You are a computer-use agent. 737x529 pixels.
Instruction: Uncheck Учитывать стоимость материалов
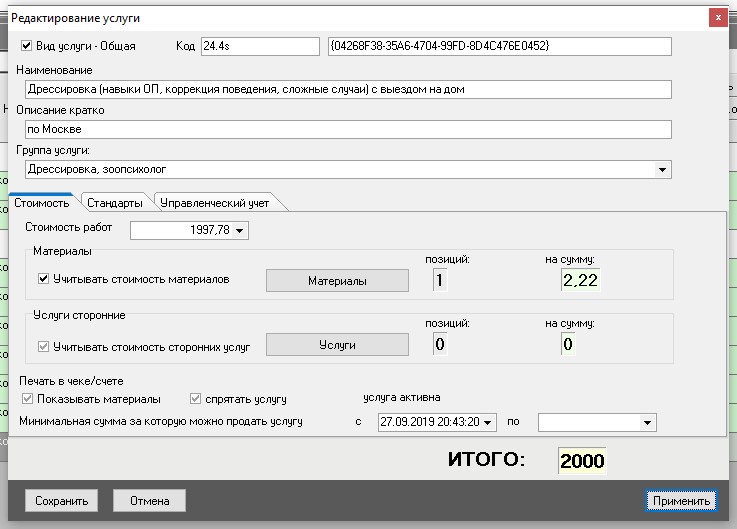coord(44,280)
